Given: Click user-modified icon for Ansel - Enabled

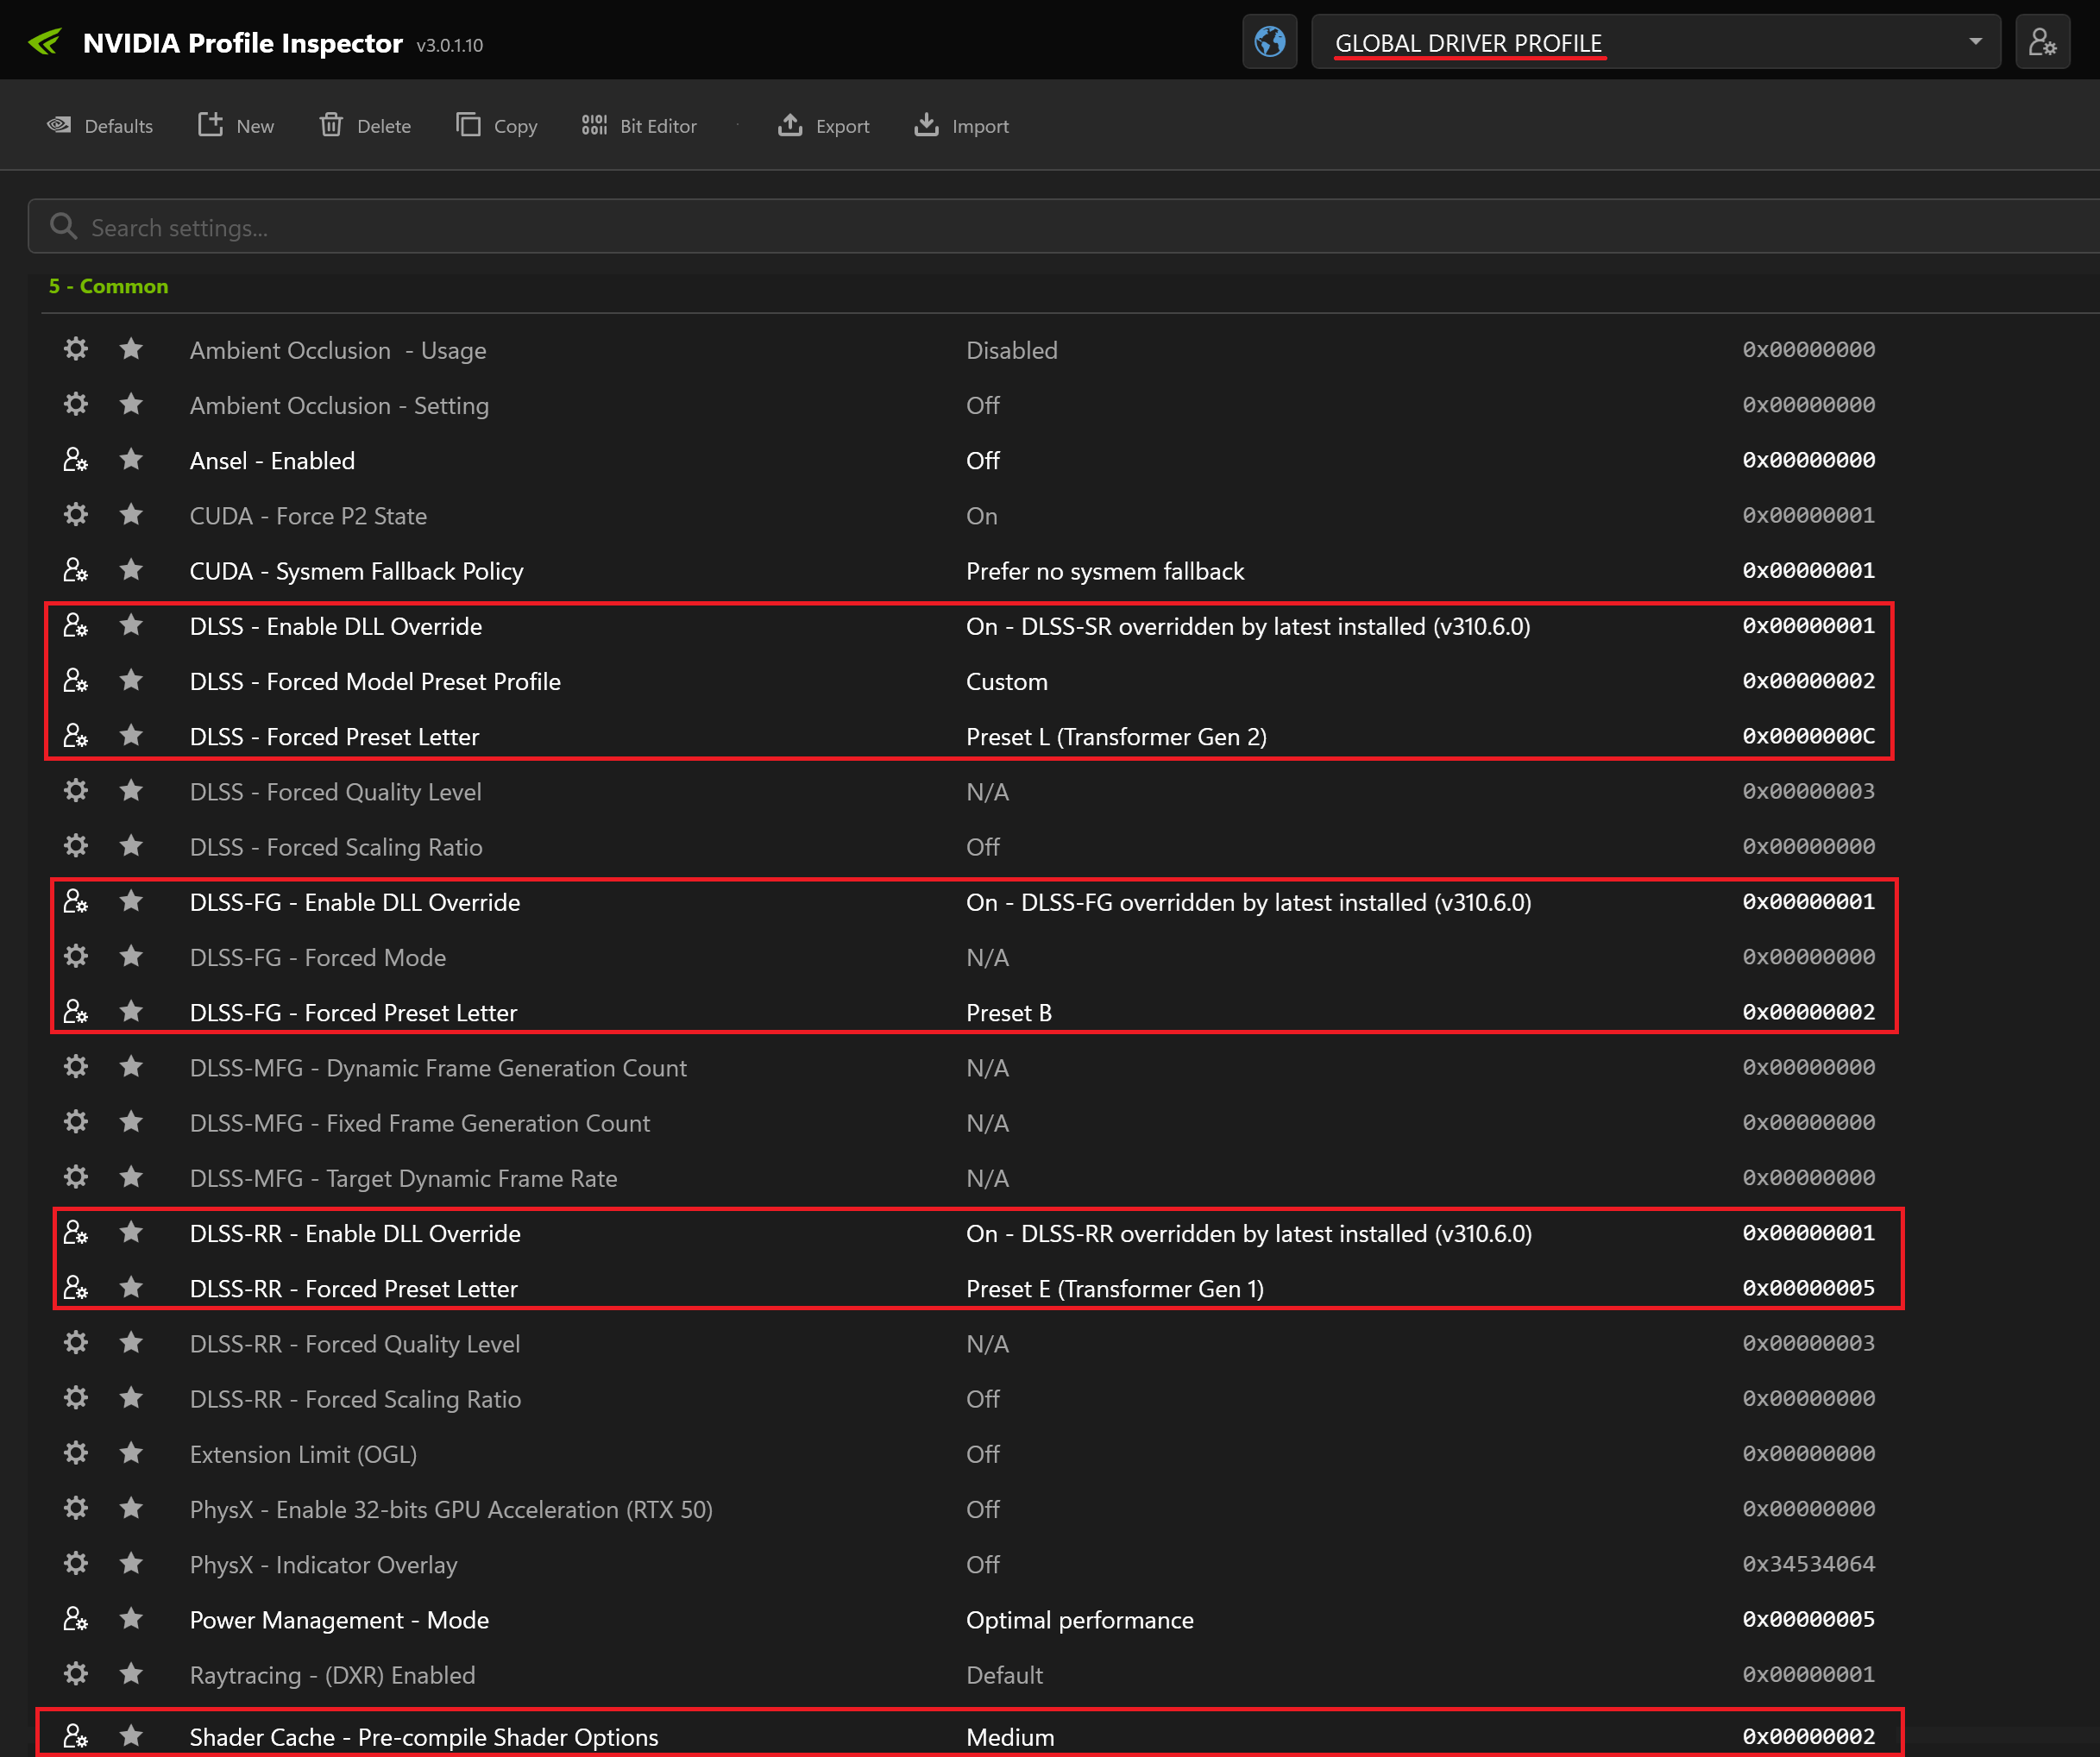Looking at the screenshot, I should pos(76,460).
